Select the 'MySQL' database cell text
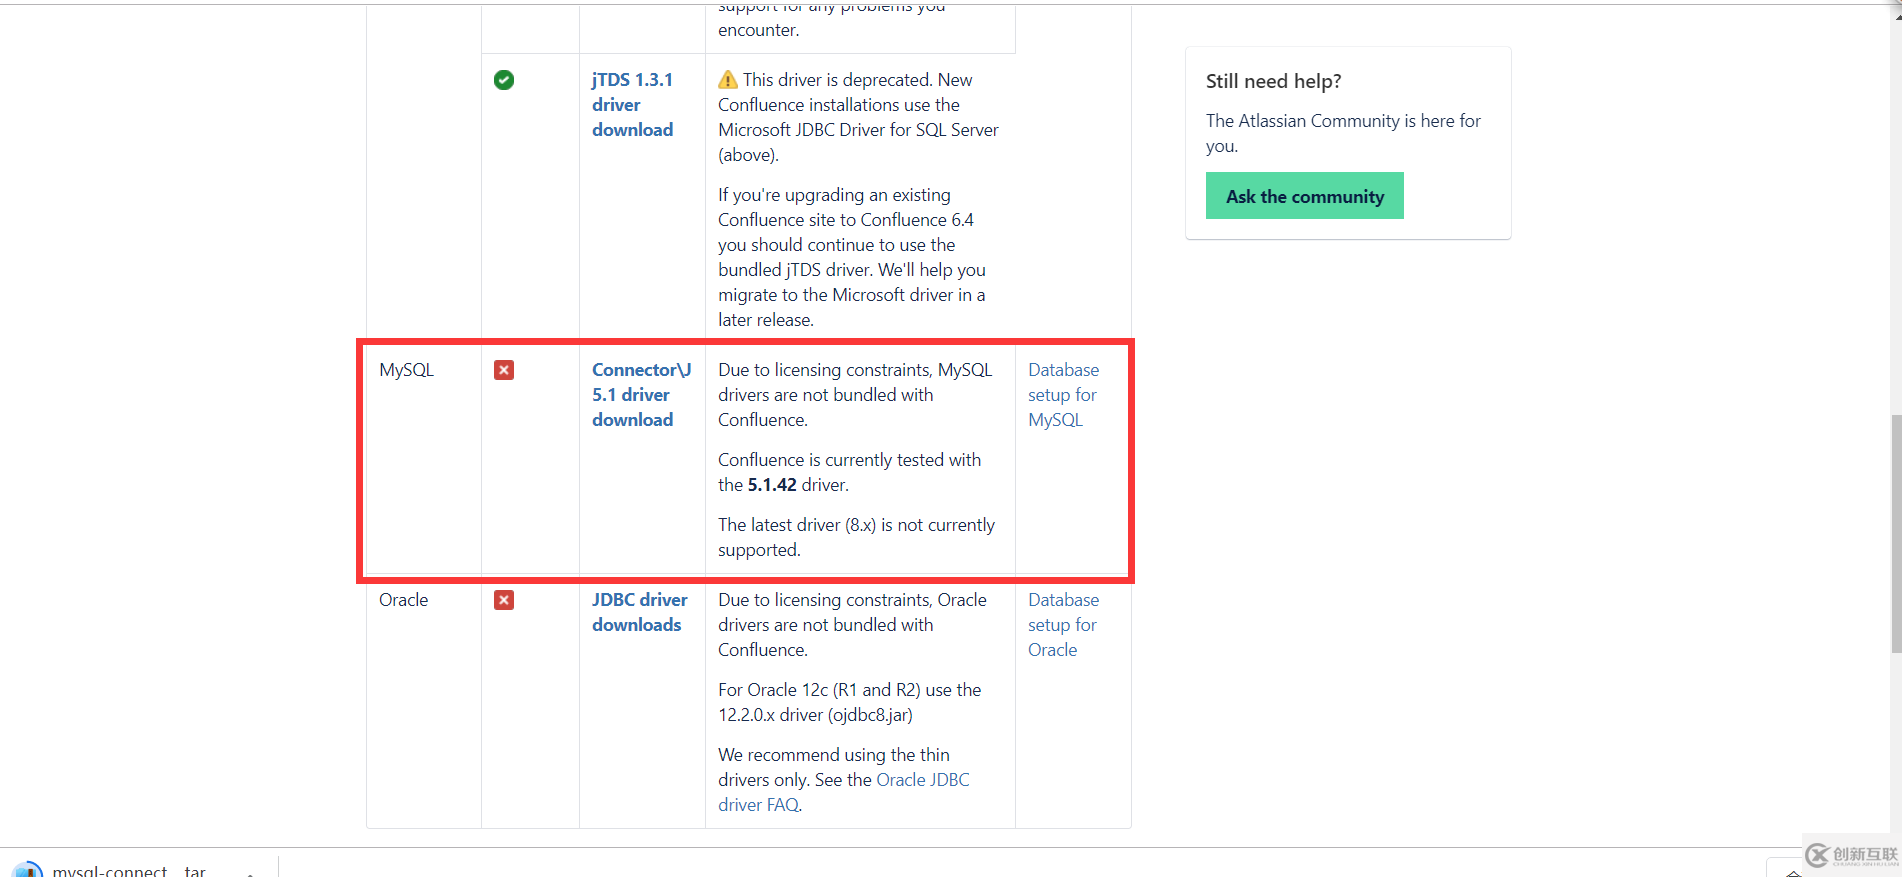 (406, 370)
